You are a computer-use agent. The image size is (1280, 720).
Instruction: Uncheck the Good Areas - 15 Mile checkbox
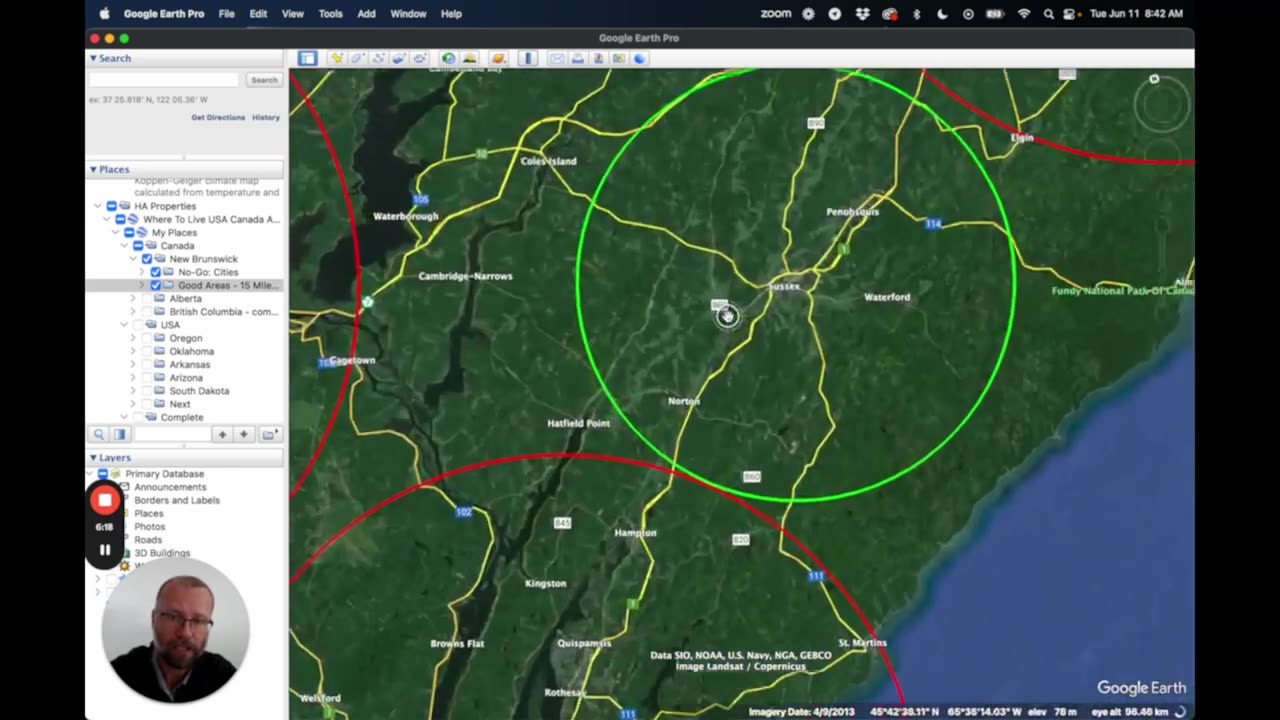(x=155, y=285)
